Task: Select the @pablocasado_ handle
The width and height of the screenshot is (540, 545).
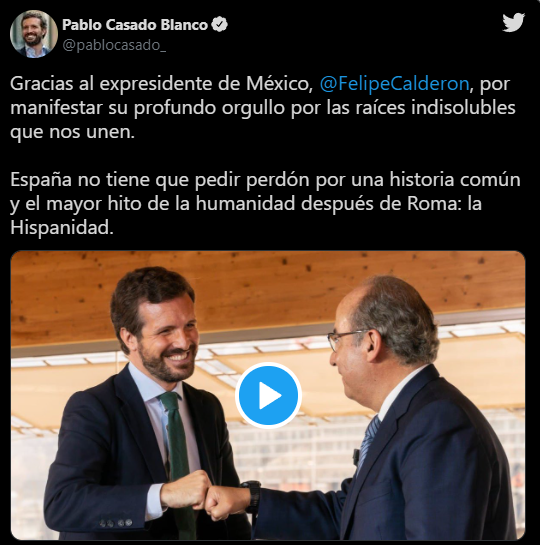Action: (x=114, y=45)
